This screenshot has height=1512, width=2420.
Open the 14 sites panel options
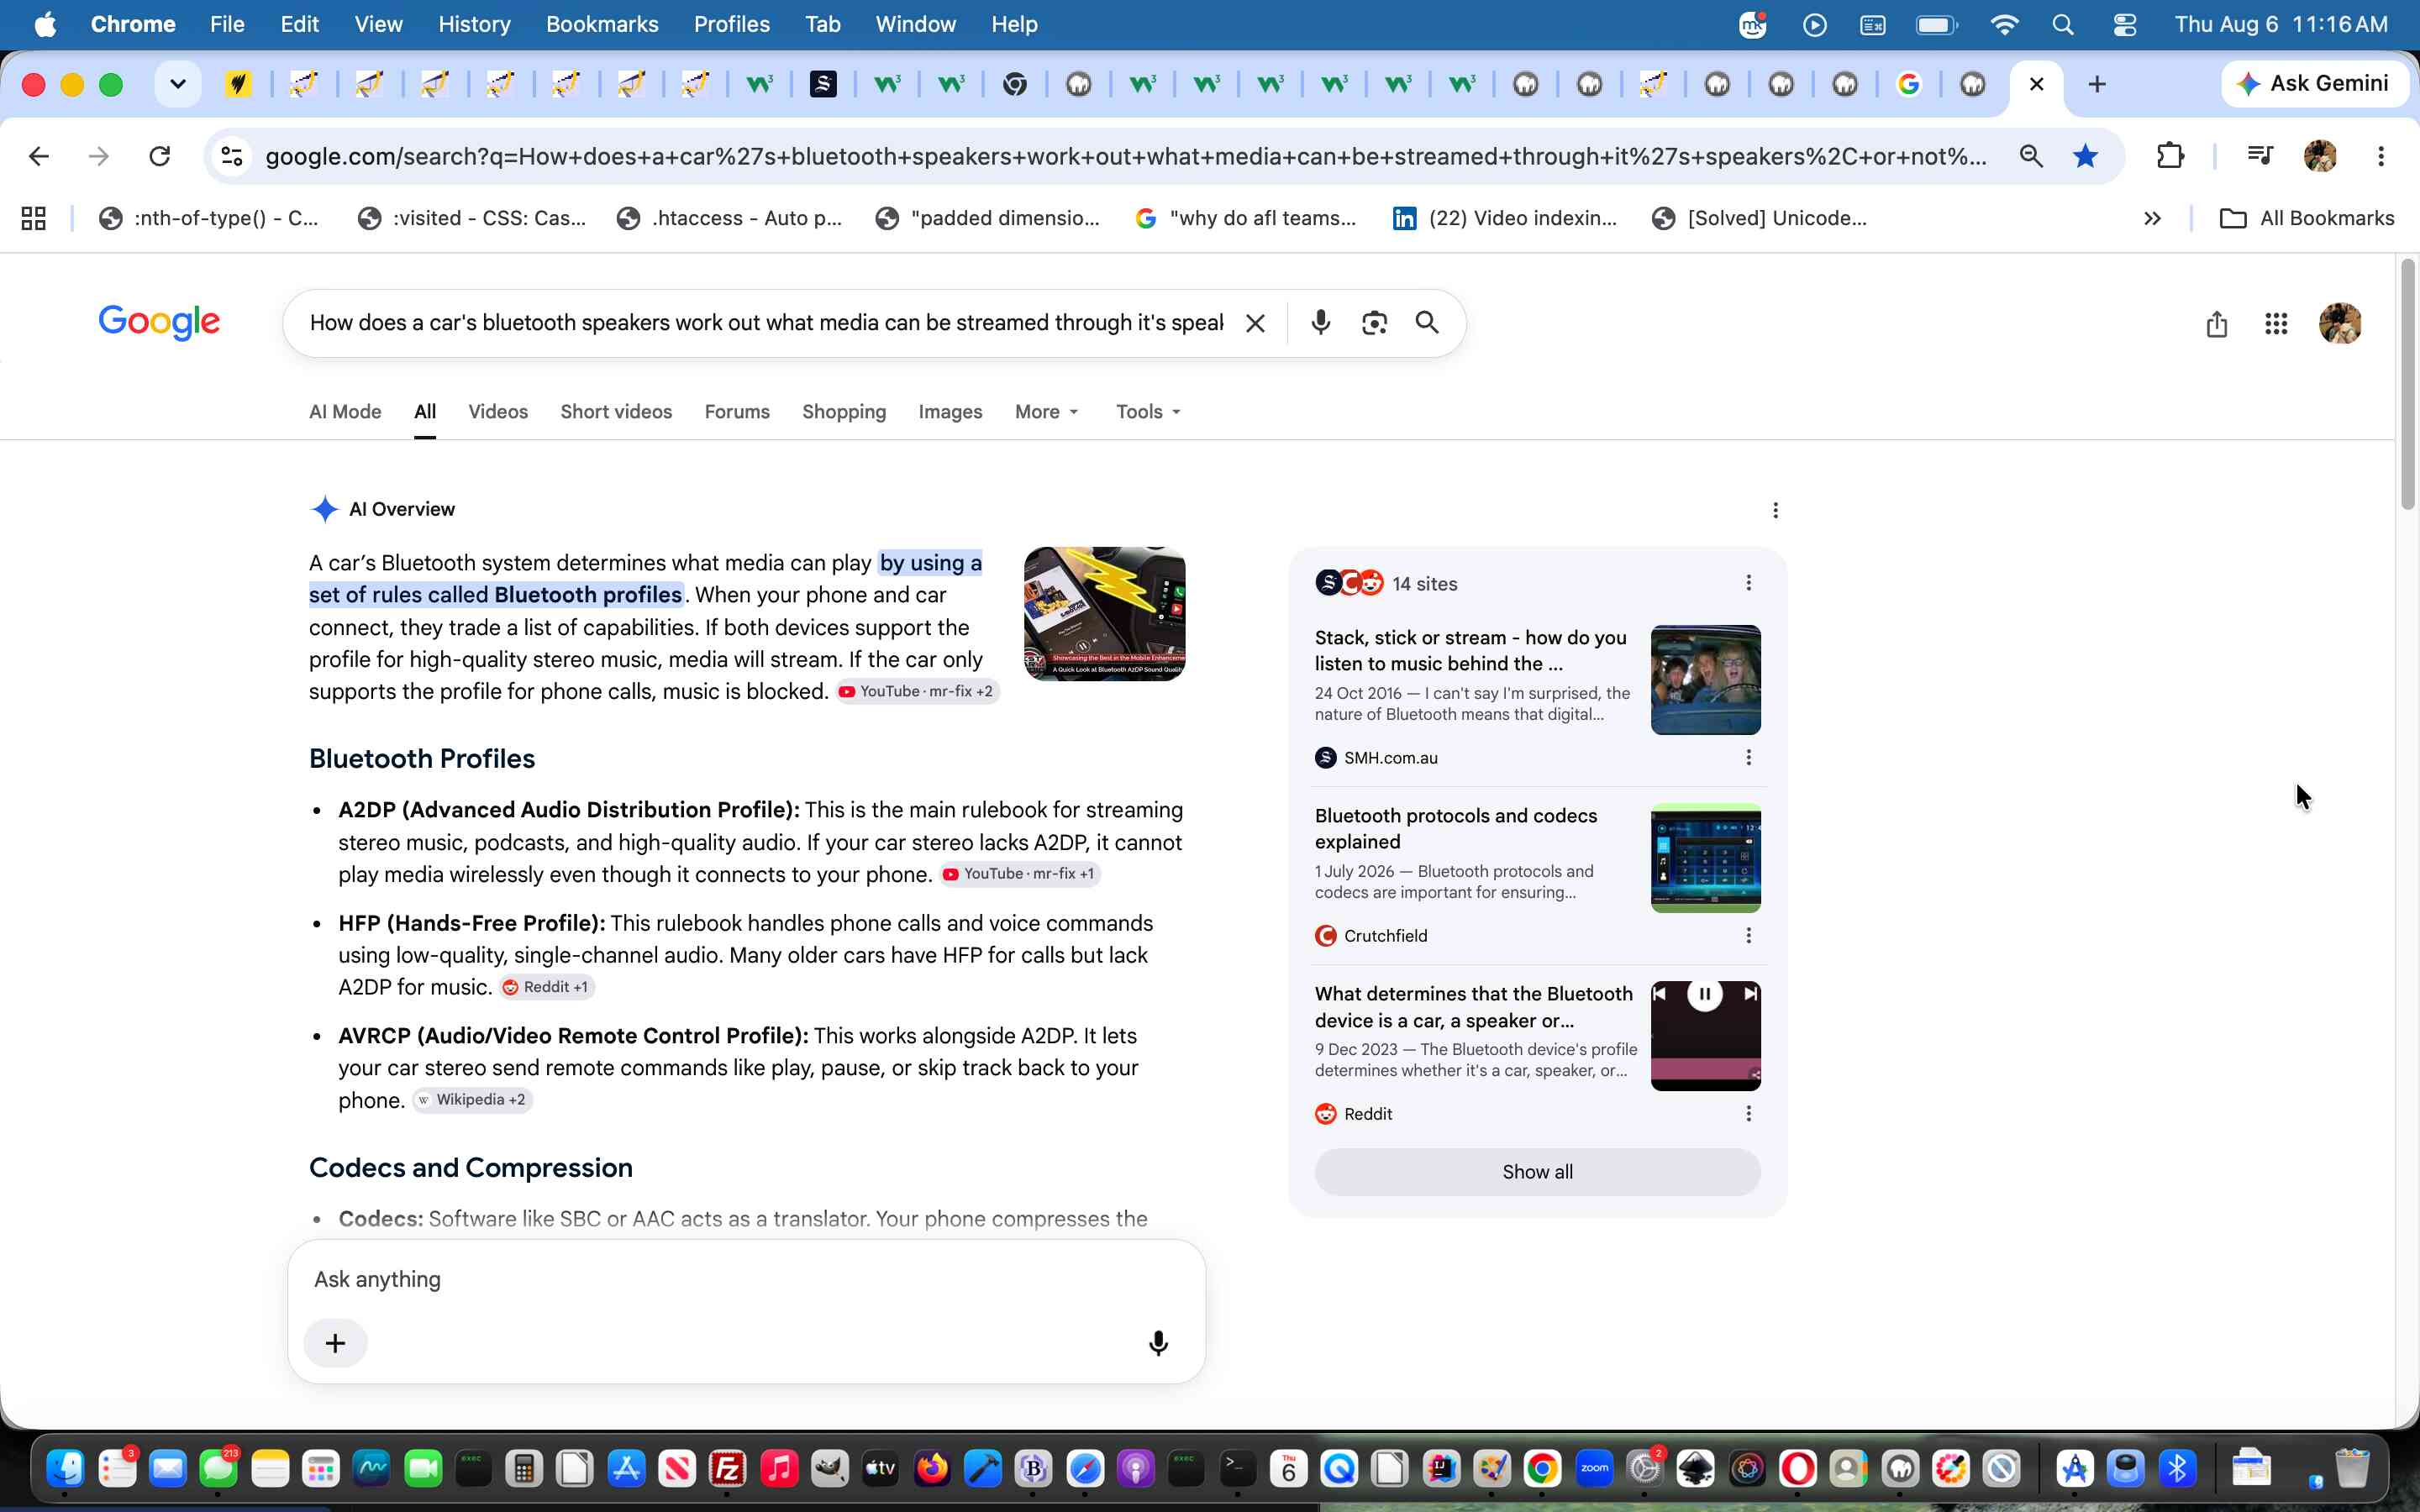coord(1748,583)
